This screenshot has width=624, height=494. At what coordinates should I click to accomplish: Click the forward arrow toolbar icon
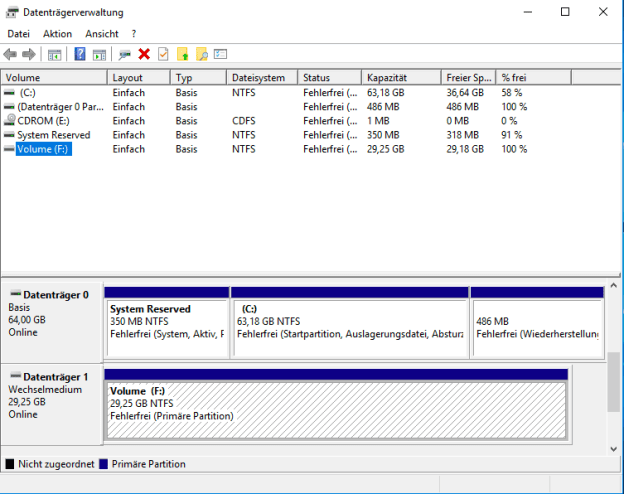coord(29,54)
